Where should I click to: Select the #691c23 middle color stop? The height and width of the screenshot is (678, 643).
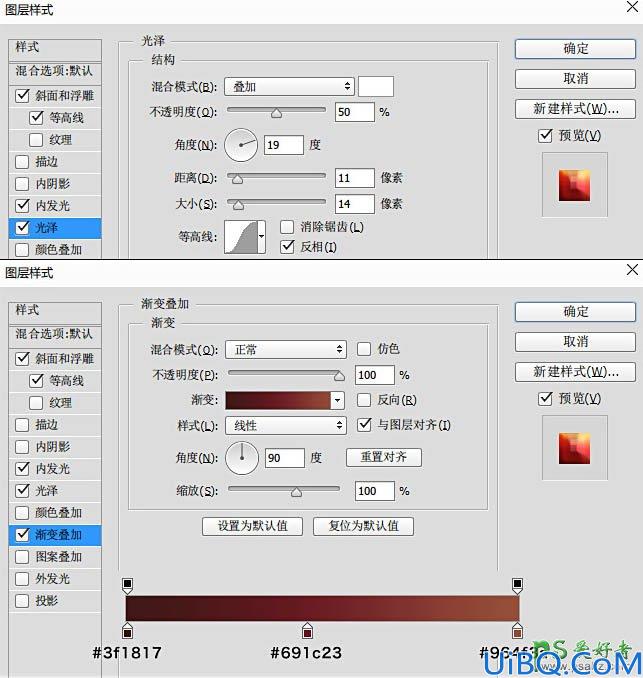(x=307, y=630)
